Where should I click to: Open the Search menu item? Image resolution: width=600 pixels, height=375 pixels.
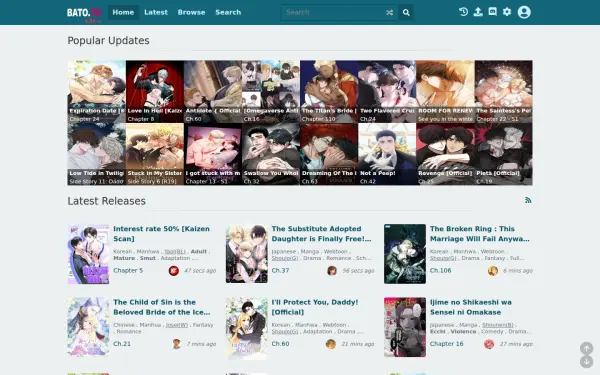(x=228, y=12)
